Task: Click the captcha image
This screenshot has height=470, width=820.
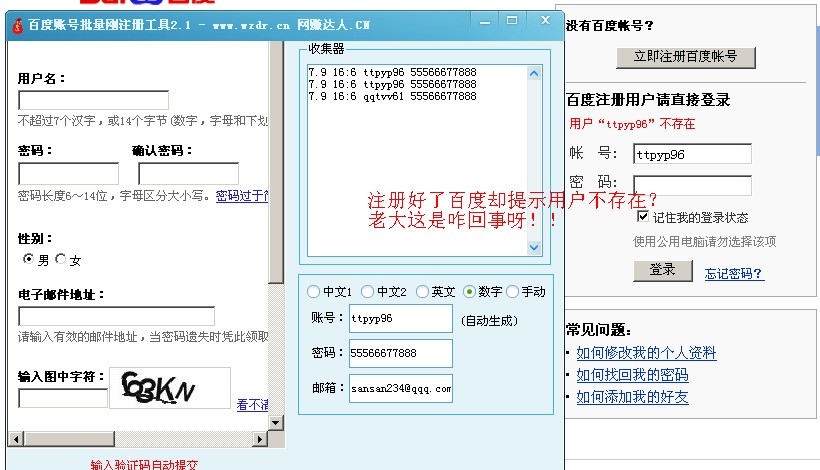Action: coord(170,387)
